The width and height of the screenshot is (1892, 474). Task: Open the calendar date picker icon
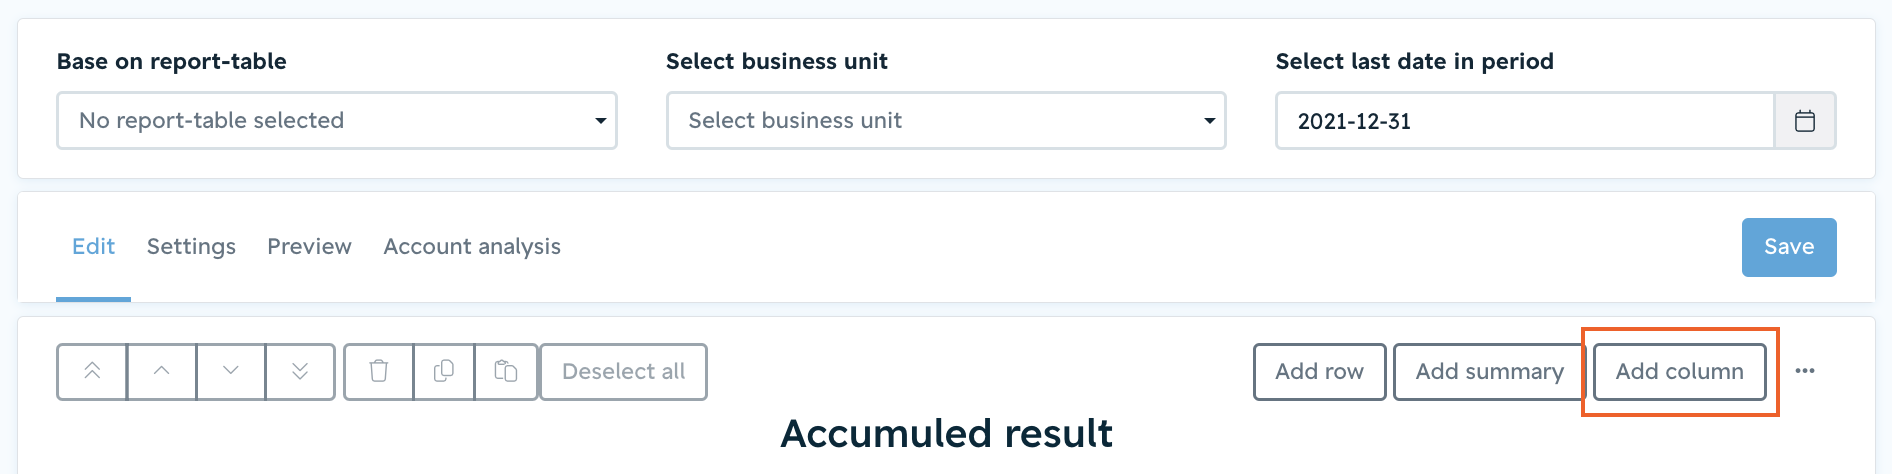[1805, 121]
